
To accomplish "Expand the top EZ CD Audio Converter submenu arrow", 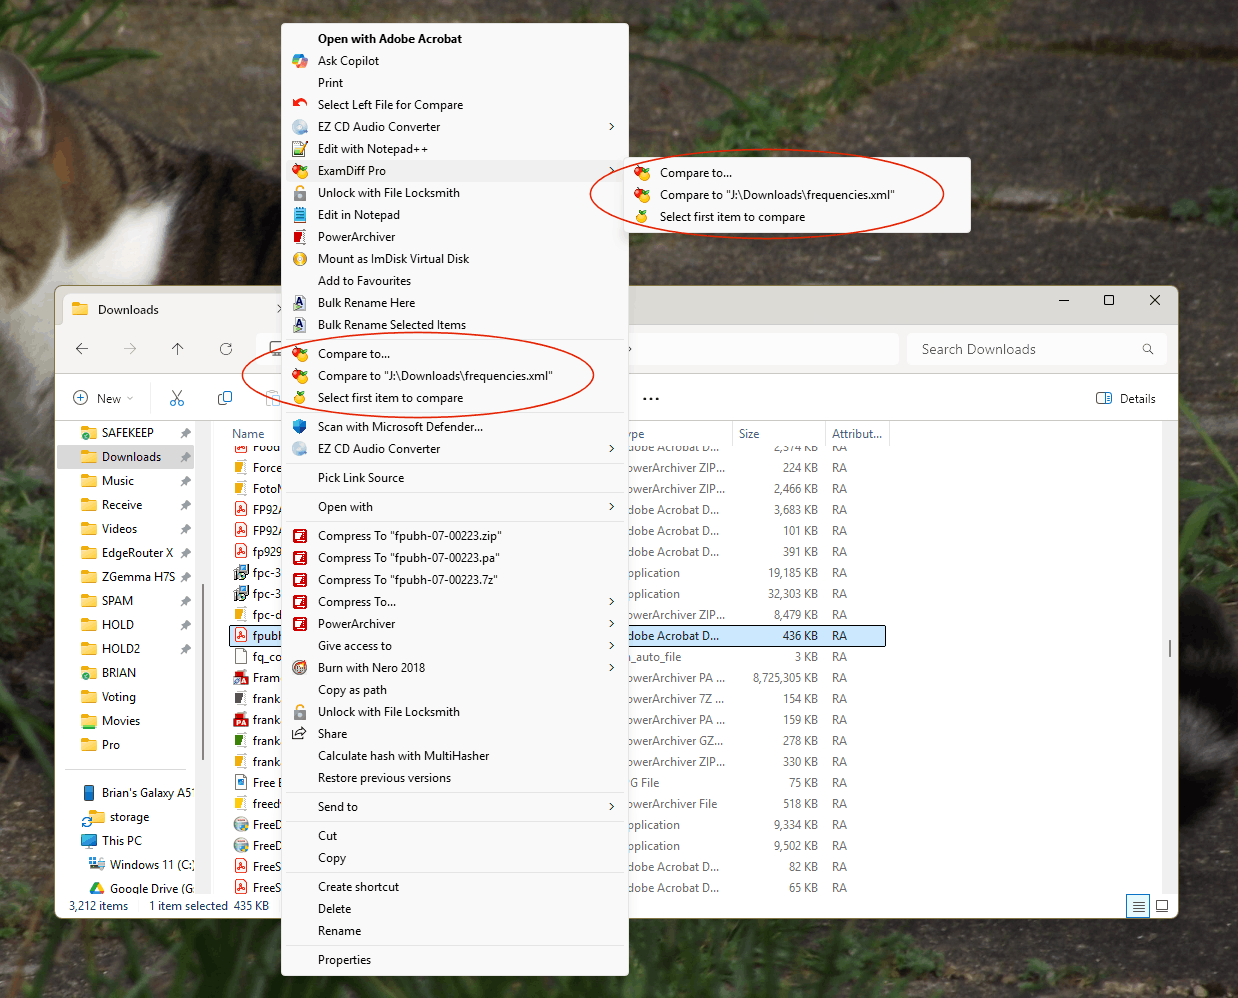I will pyautogui.click(x=611, y=127).
